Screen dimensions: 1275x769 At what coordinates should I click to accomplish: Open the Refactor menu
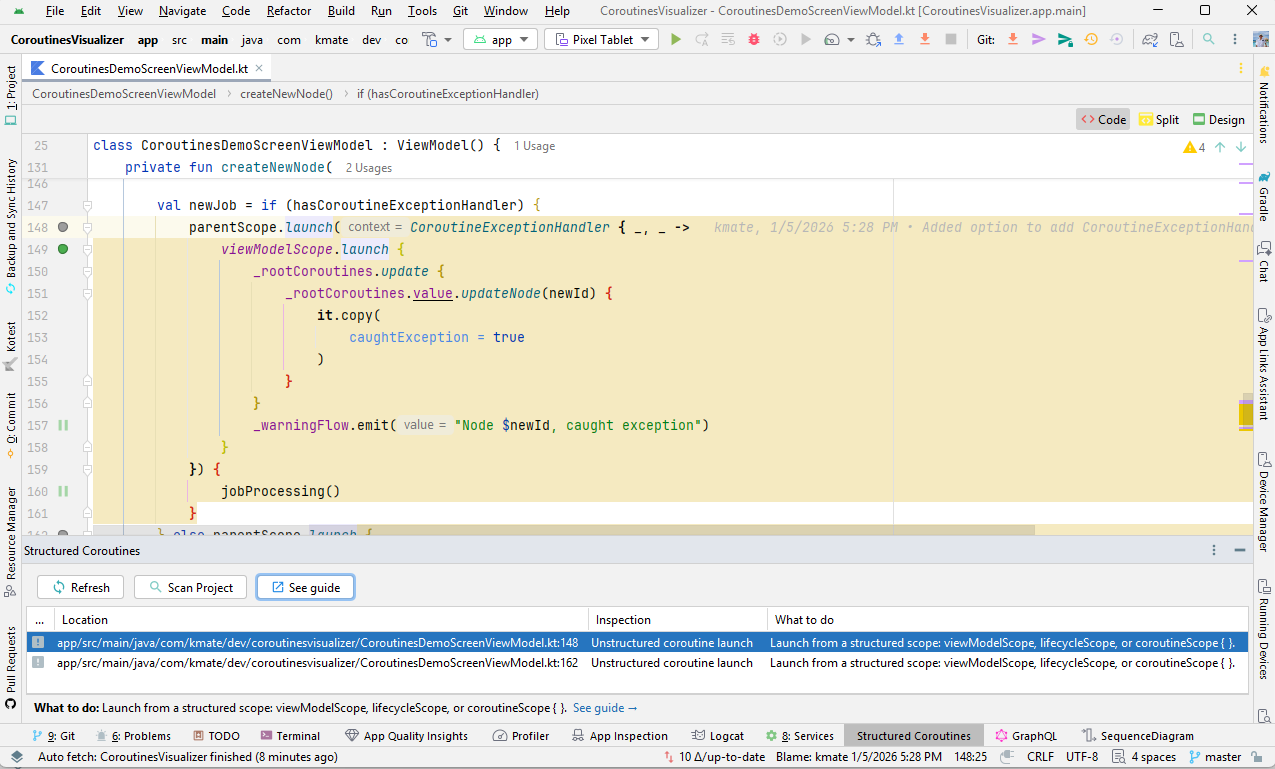288,11
